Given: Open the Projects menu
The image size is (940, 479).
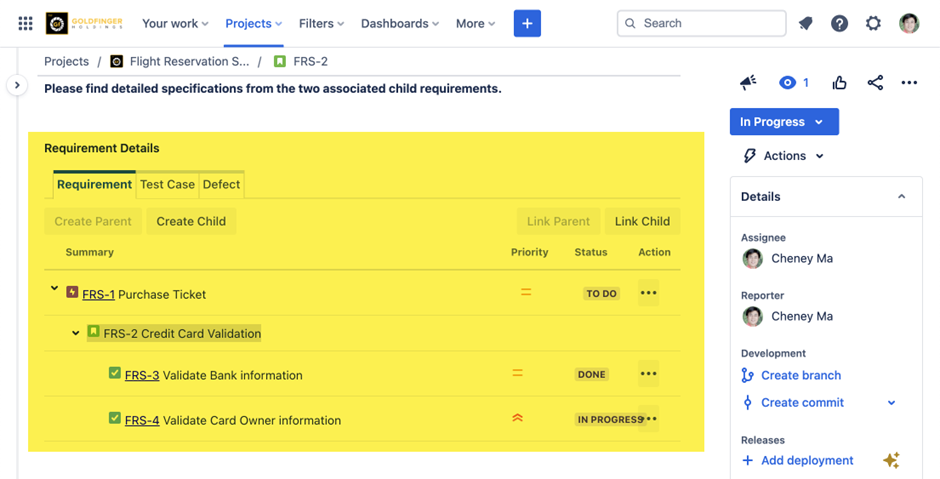Looking at the screenshot, I should (253, 23).
